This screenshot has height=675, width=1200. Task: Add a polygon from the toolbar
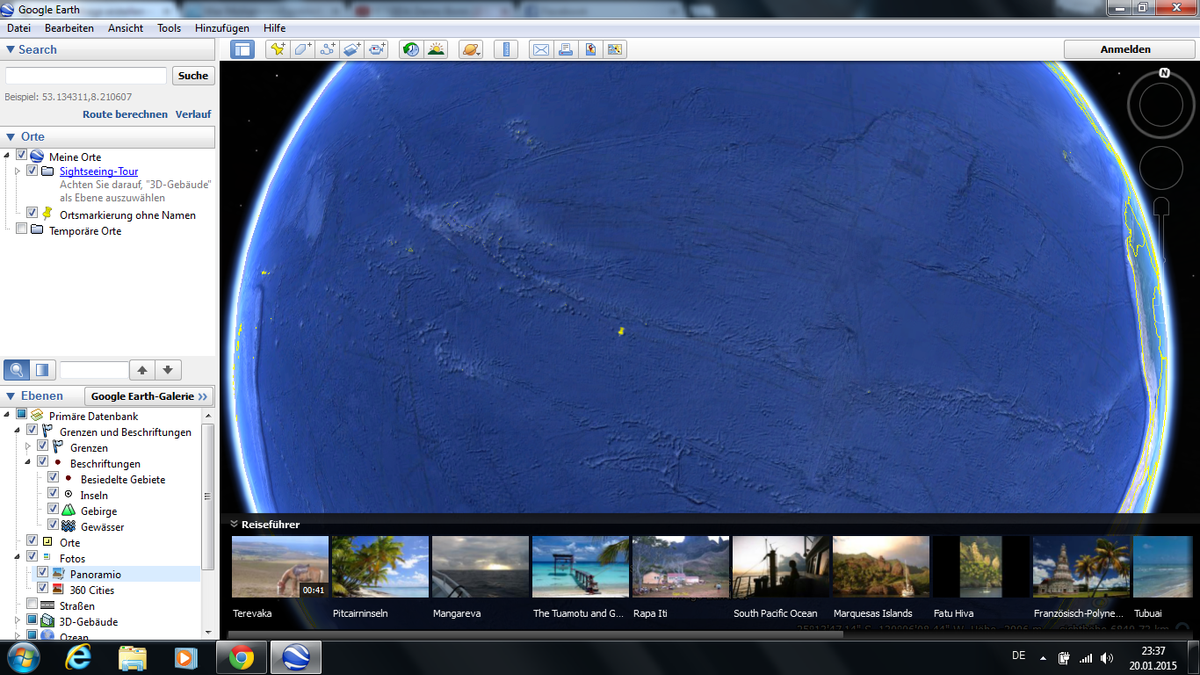click(303, 49)
